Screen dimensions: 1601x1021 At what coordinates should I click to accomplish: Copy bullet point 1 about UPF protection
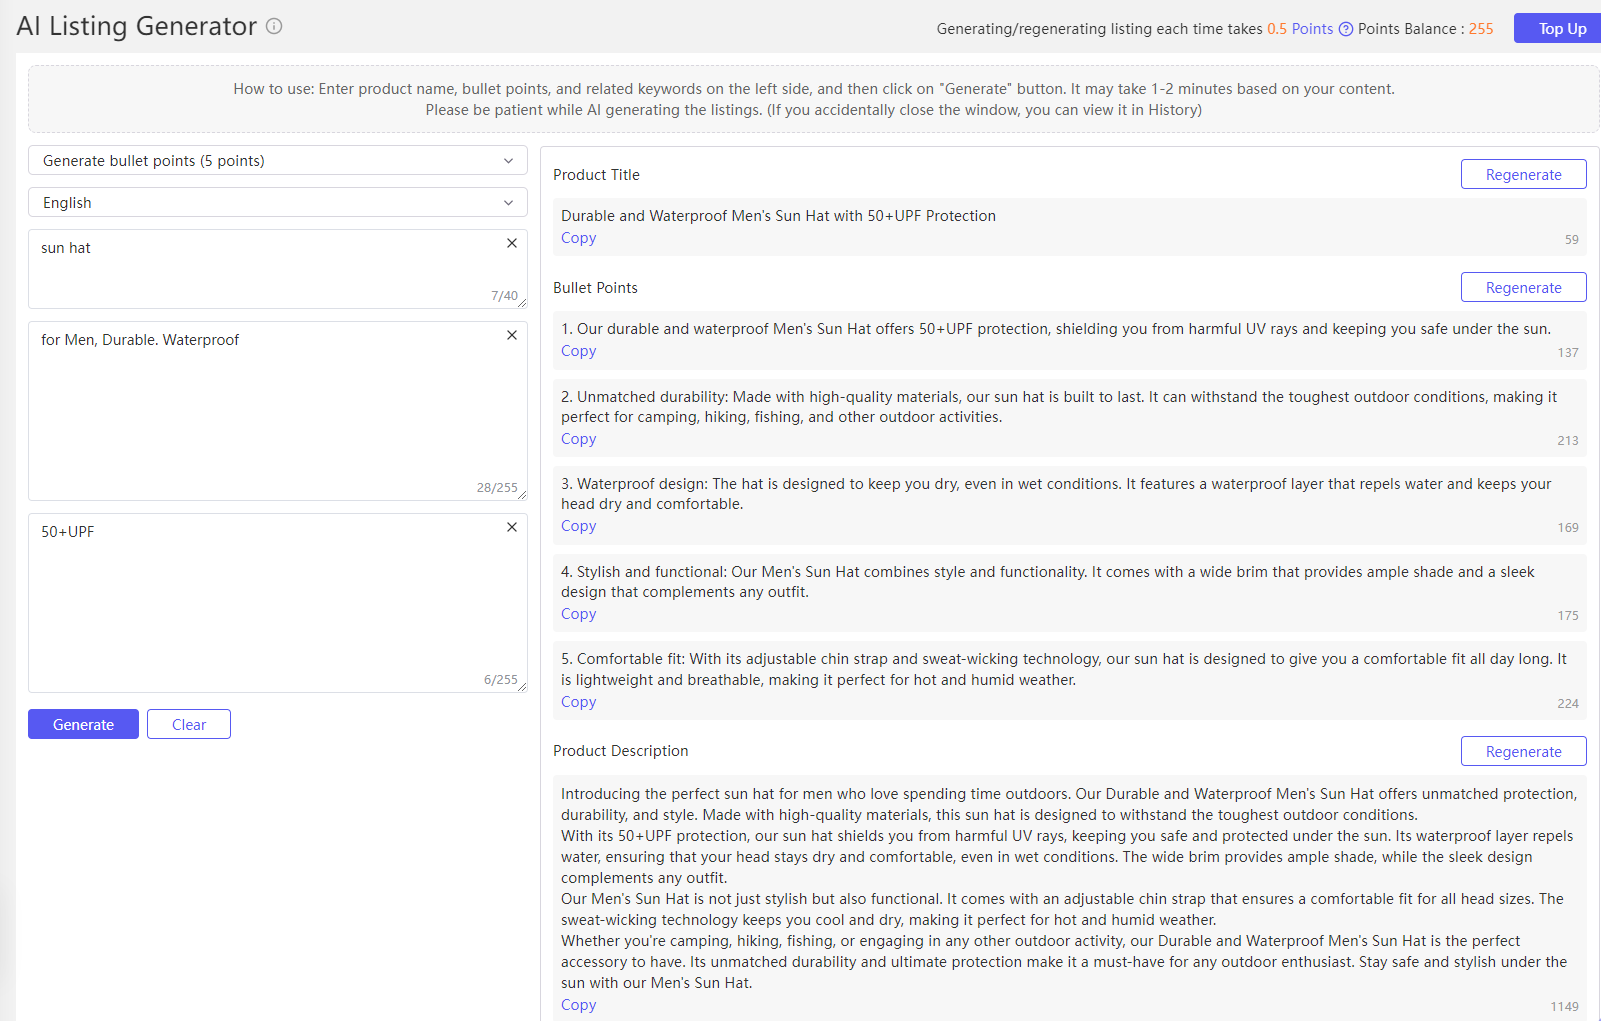pos(578,351)
